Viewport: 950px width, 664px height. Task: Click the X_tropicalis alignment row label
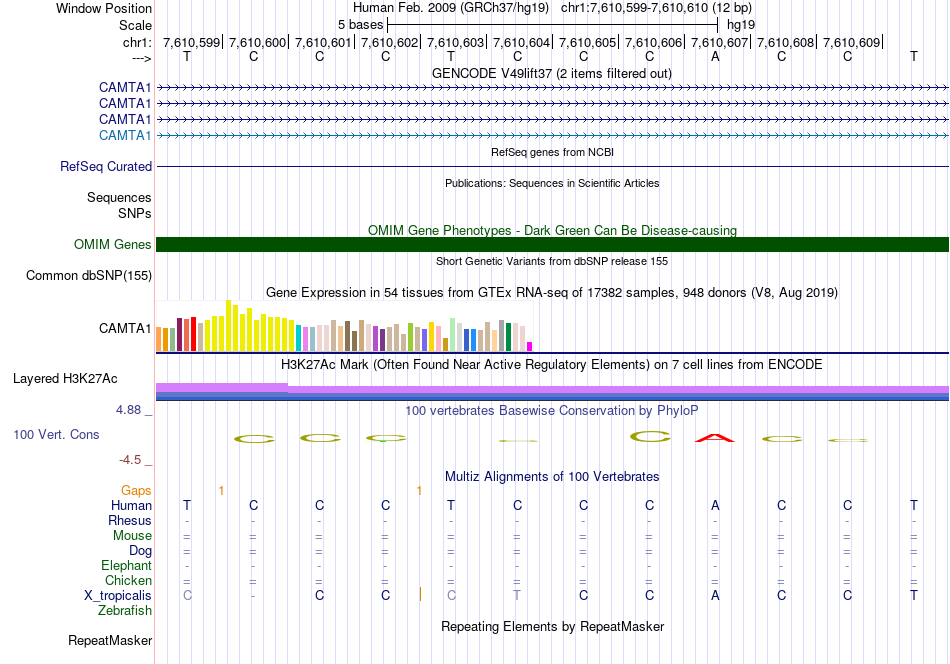[118, 596]
